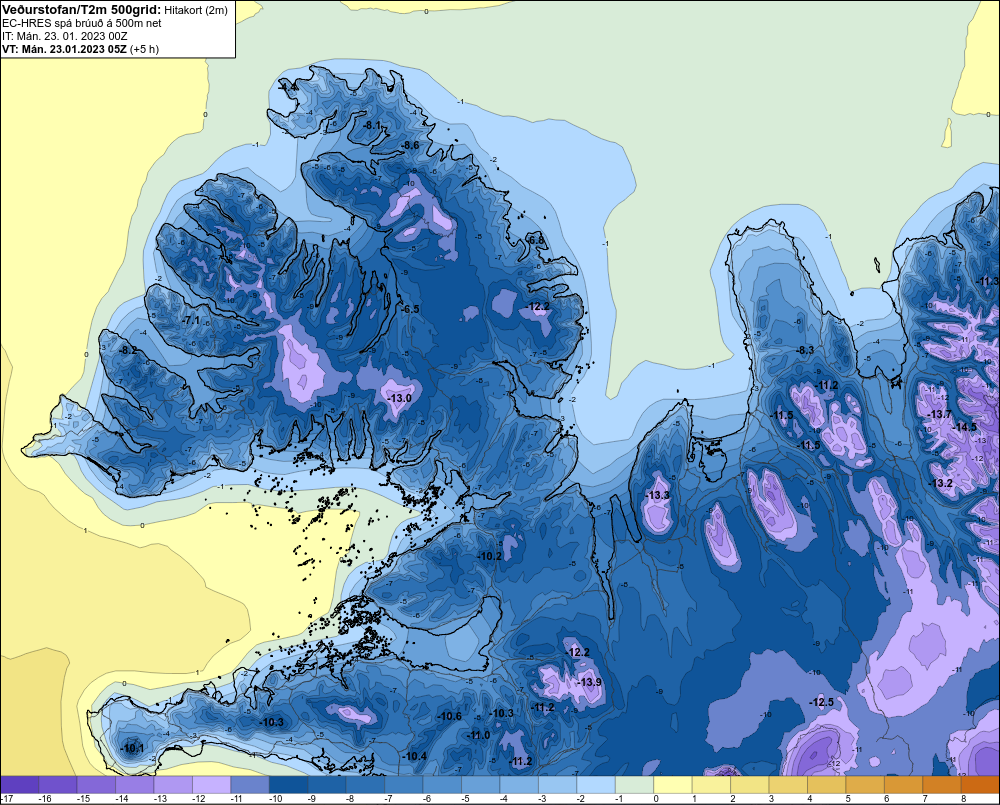Select legend swatch right of the 8 label
Image resolution: width=1000 pixels, height=805 pixels.
tap(980, 785)
